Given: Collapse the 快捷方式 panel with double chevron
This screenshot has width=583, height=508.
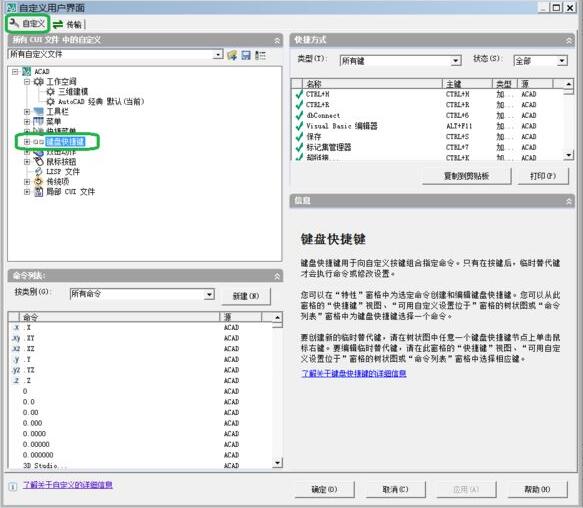Looking at the screenshot, I should tap(569, 40).
